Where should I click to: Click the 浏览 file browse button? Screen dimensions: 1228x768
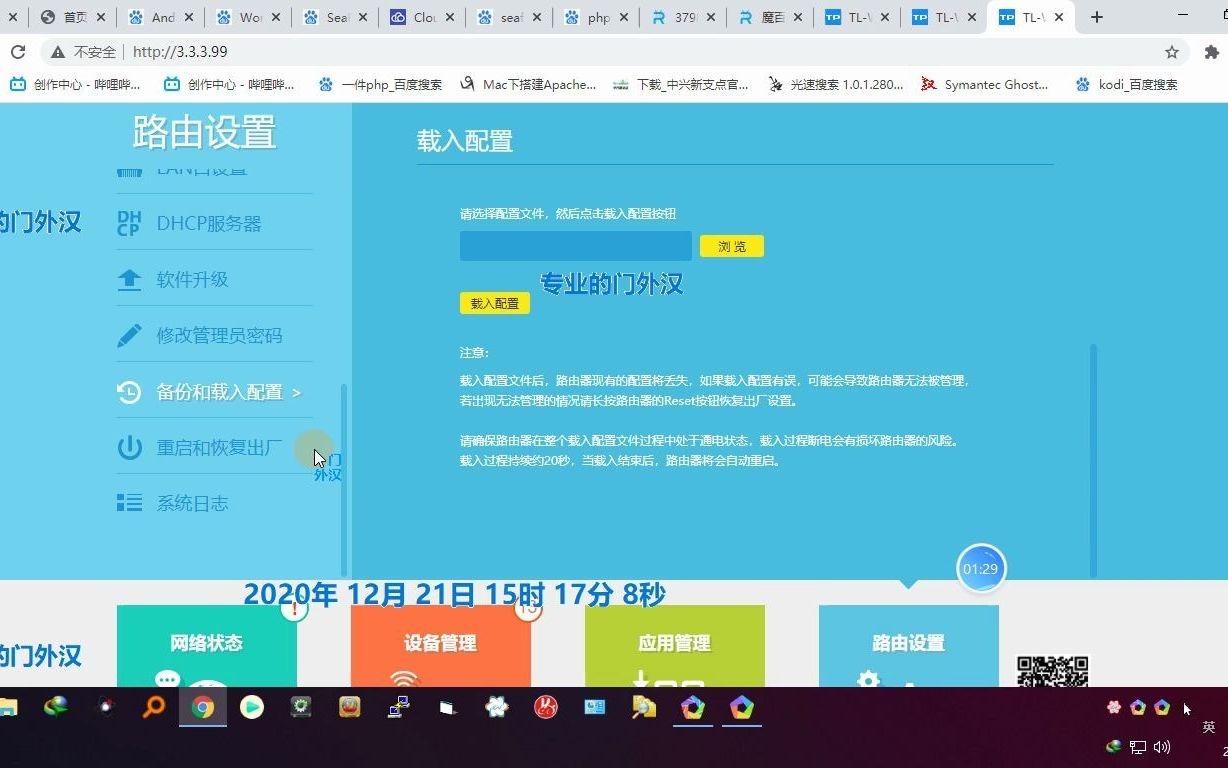pyautogui.click(x=731, y=245)
